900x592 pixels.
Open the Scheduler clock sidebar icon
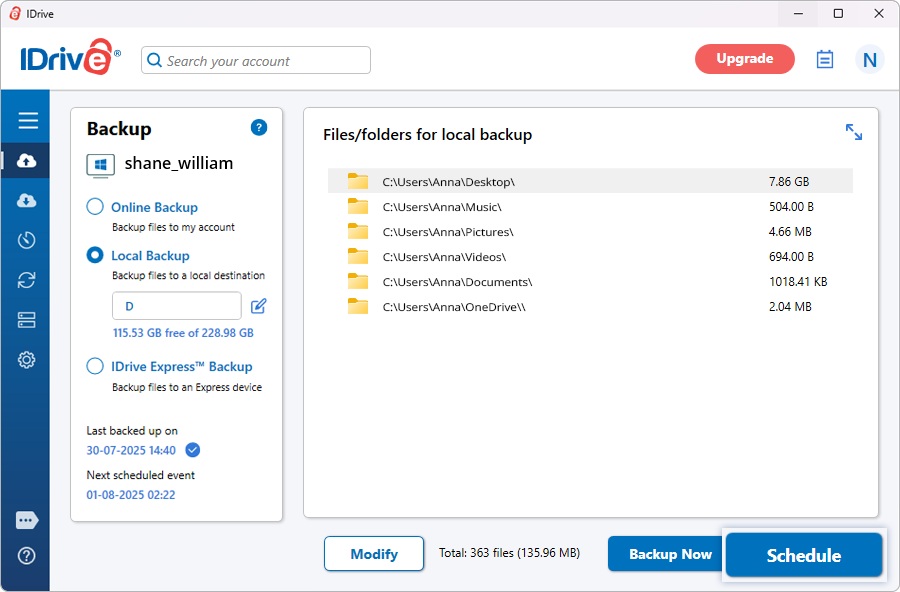[x=26, y=240]
